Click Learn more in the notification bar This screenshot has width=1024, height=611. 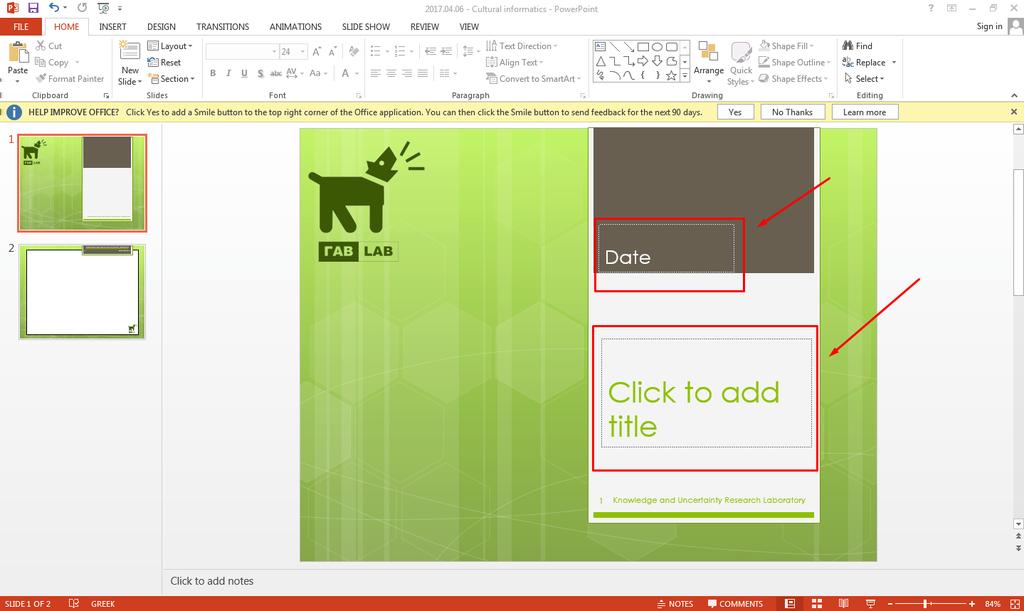865,112
